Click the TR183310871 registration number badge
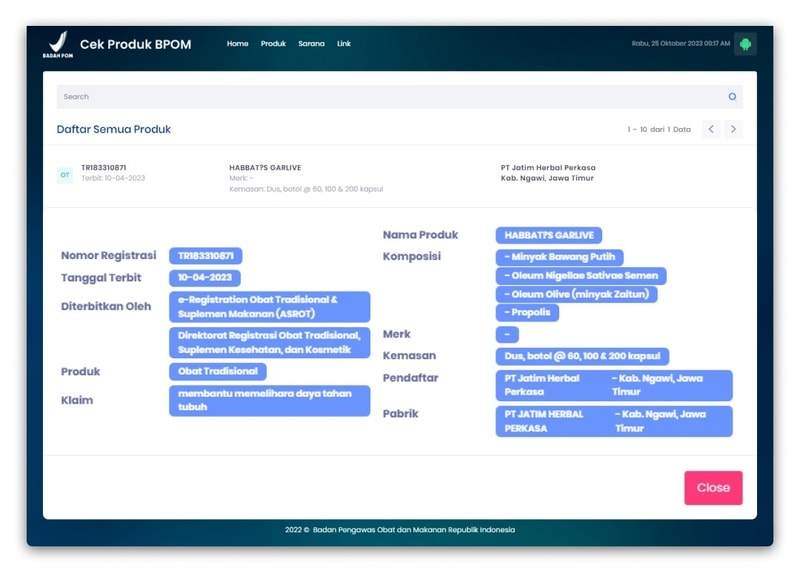The width and height of the screenshot is (800, 573). point(206,256)
